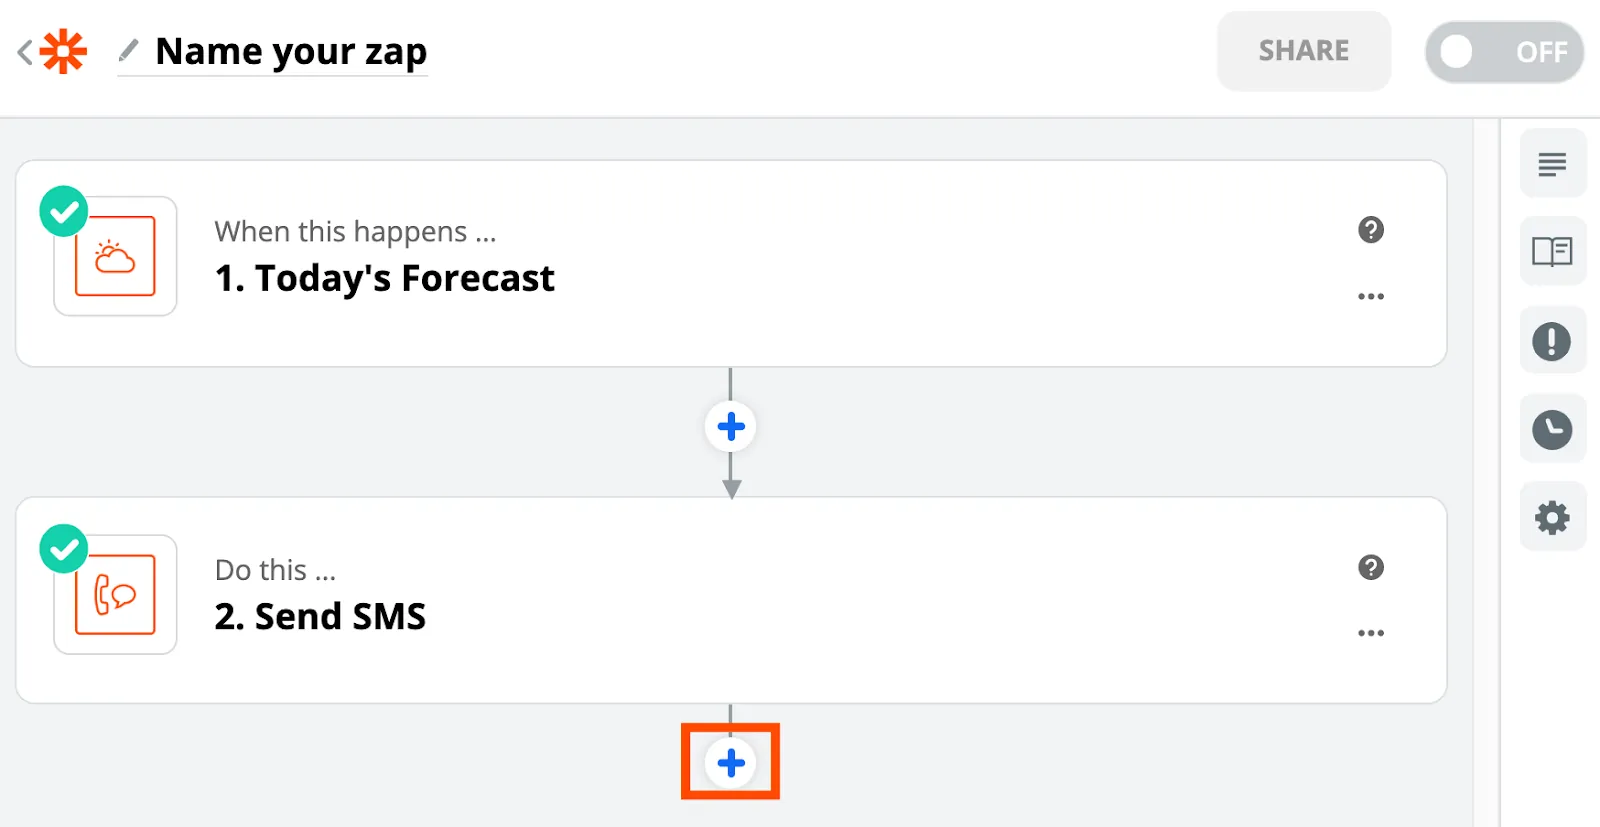Expand the Today's Forecast trigger step
The height and width of the screenshot is (827, 1600).
(x=384, y=278)
